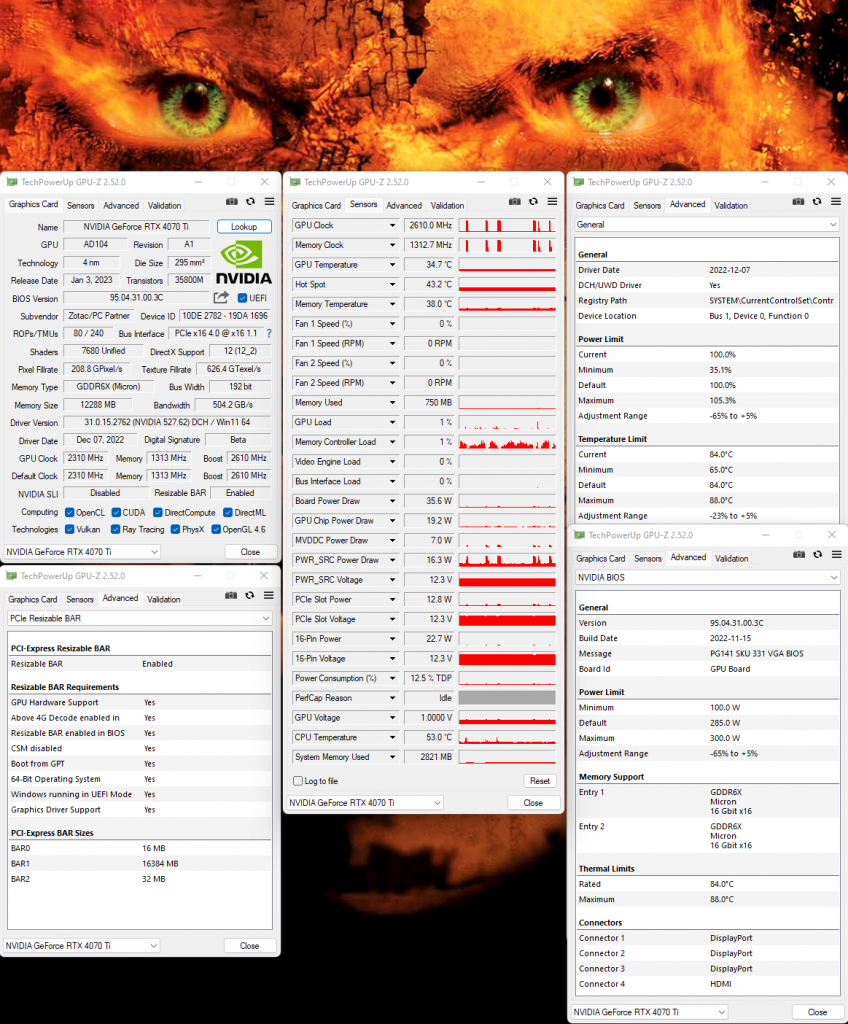848x1024 pixels.
Task: Click camera icon in NVIDIA BIOS window
Action: tap(799, 554)
